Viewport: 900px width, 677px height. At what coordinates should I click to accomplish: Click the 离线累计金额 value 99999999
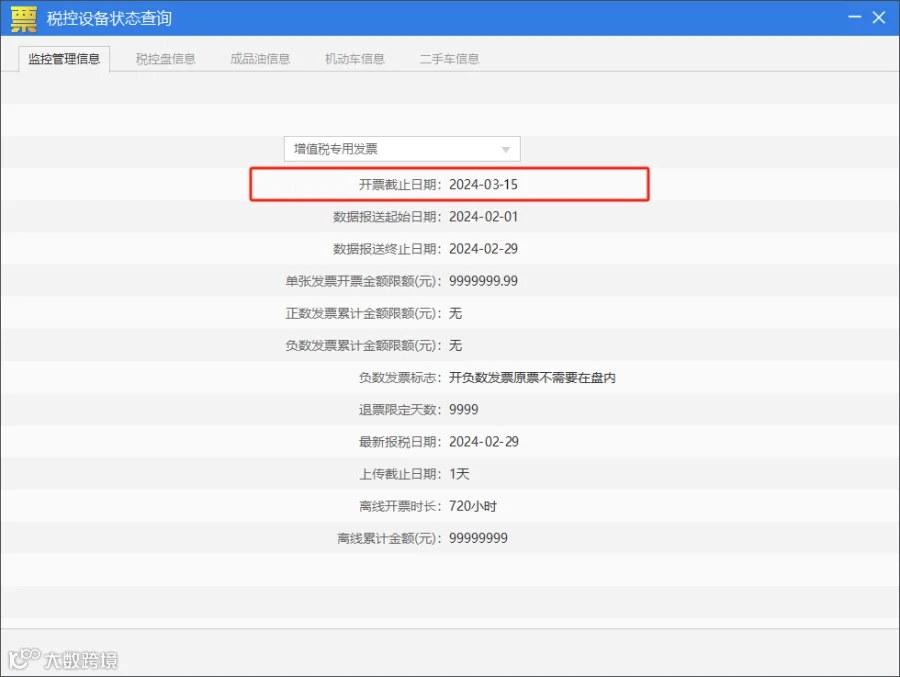click(x=478, y=538)
